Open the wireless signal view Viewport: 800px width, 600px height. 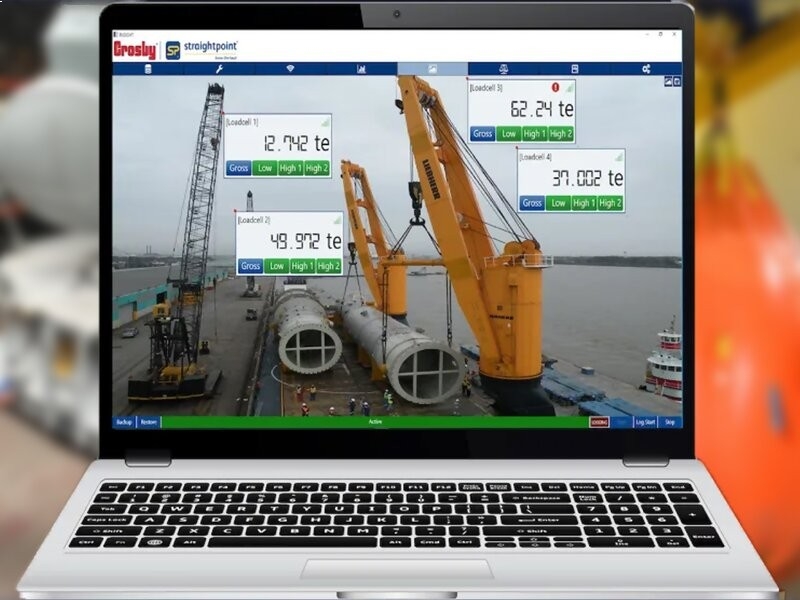291,69
